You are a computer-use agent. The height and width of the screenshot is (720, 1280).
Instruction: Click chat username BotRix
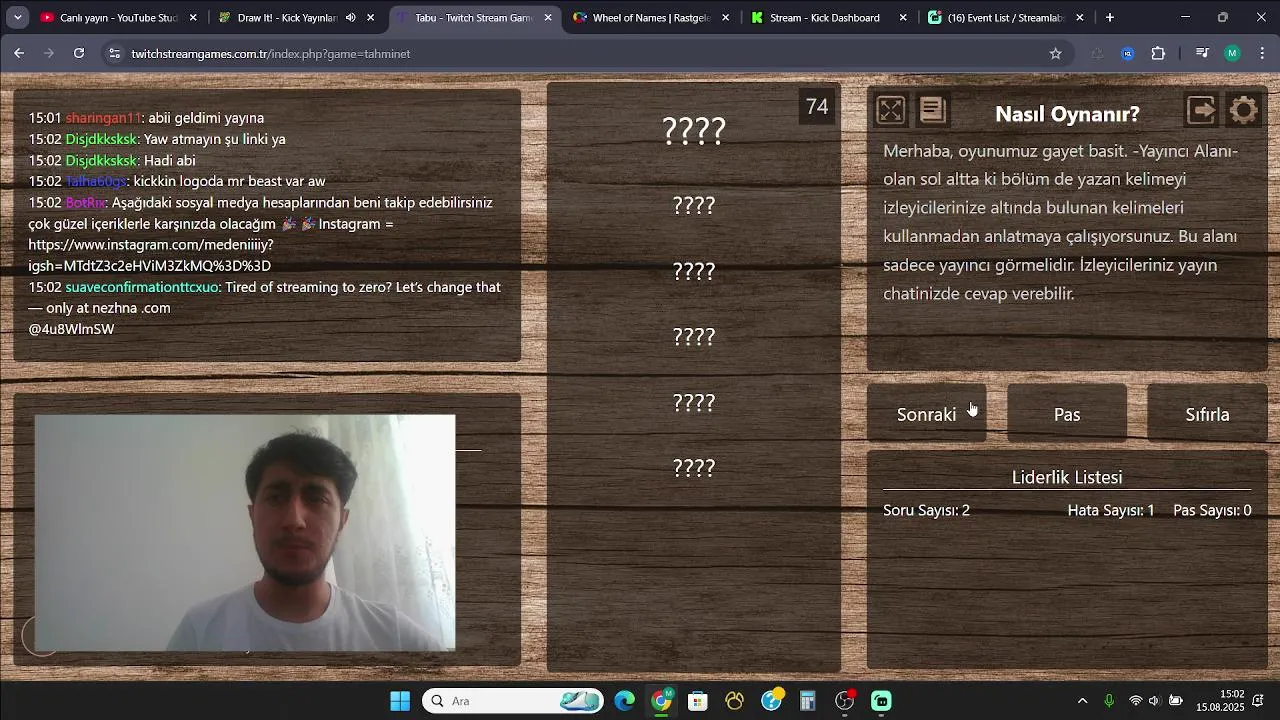coord(85,202)
